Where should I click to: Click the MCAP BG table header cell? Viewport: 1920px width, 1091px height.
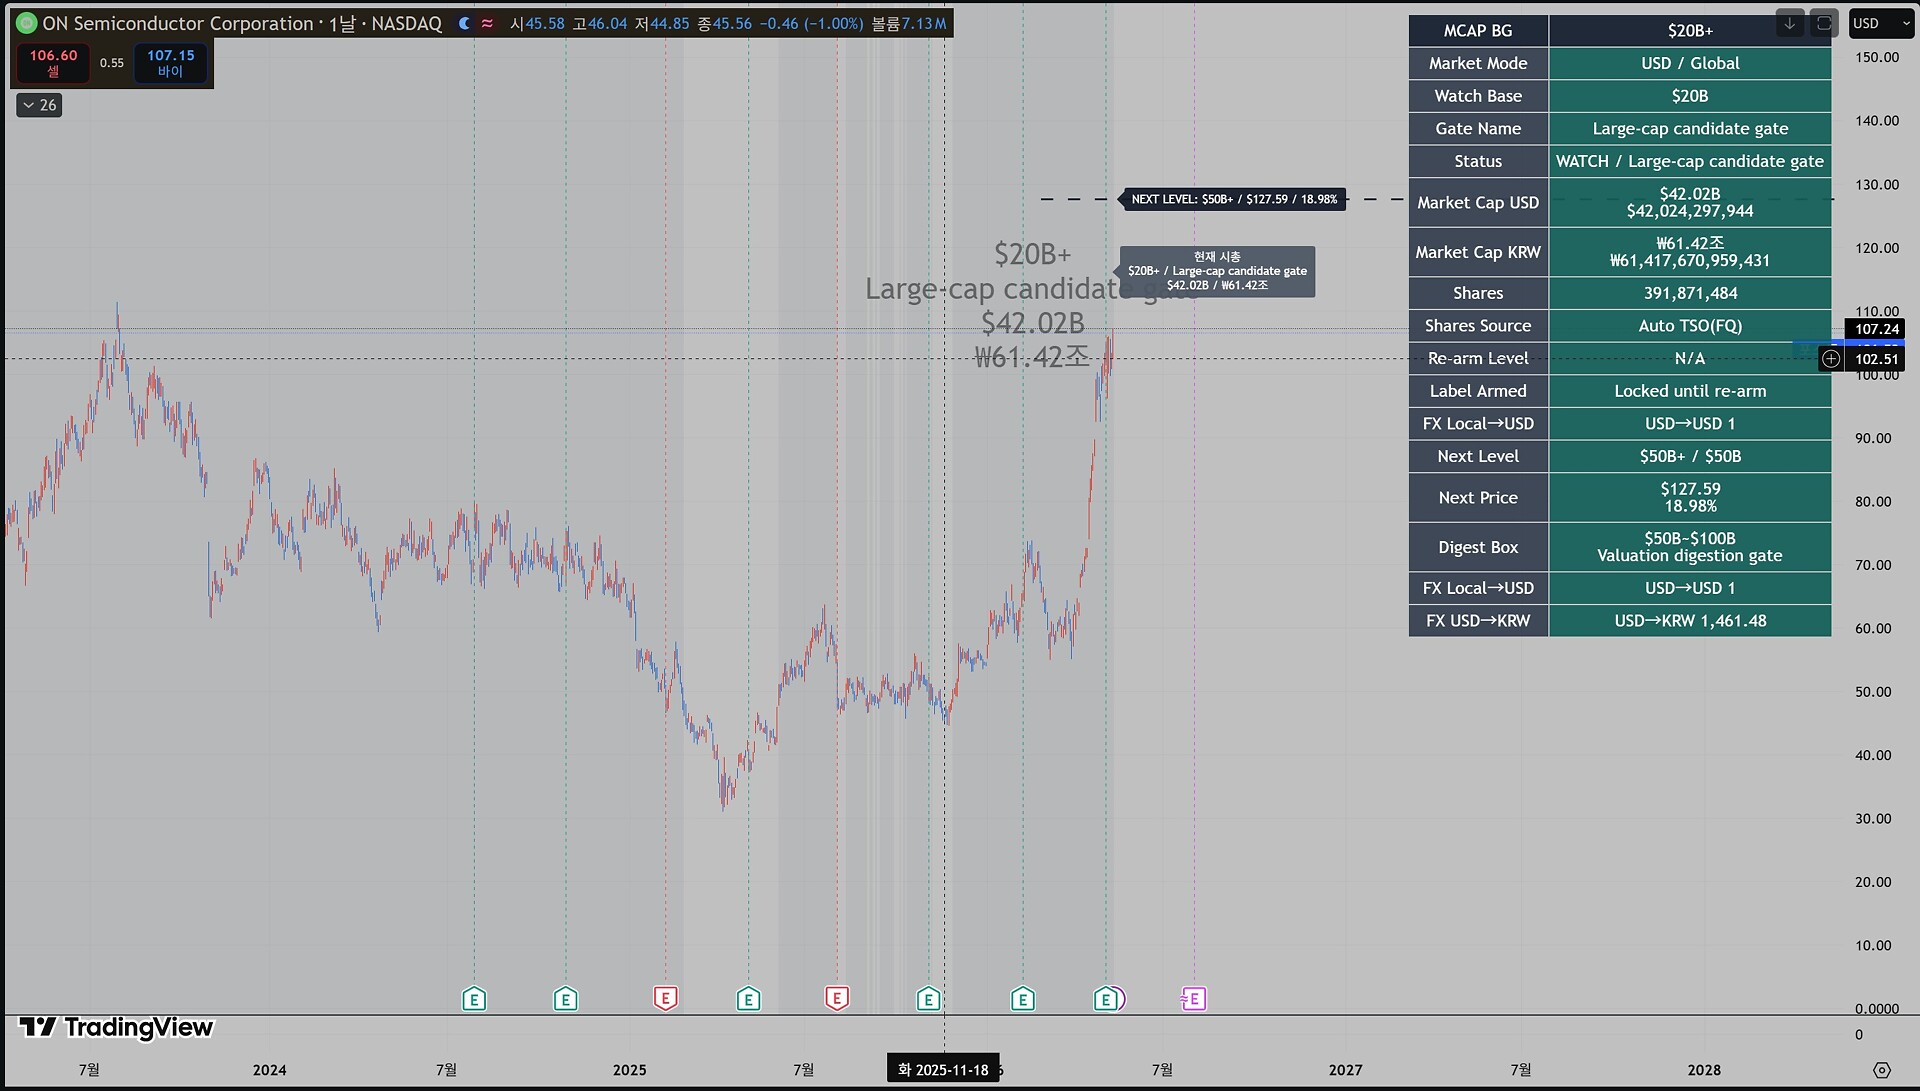click(1478, 30)
